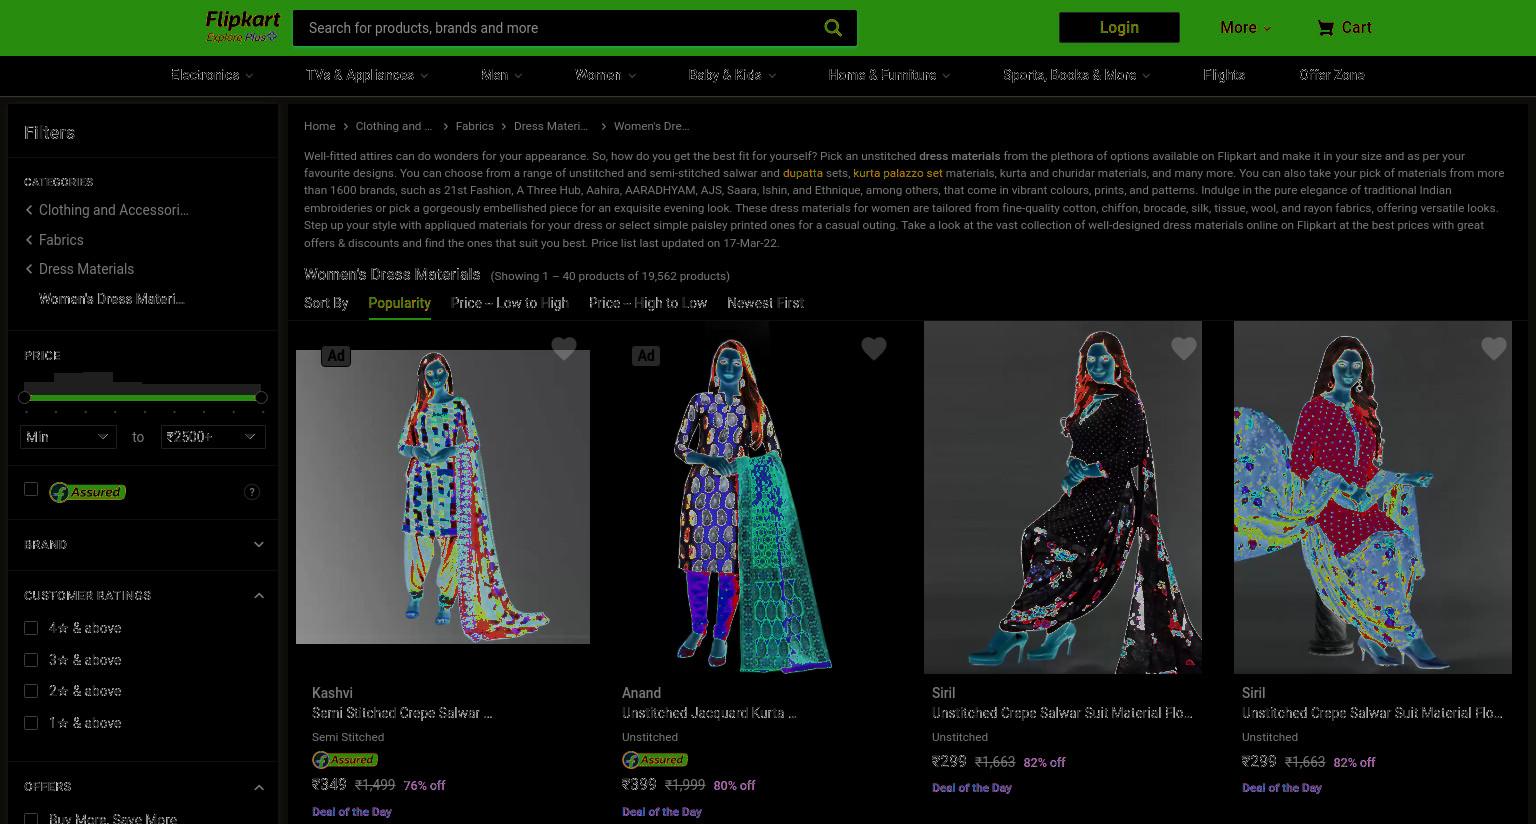Screen dimensions: 1536x824
Task: Open the Electronics category menu
Action: (211, 75)
